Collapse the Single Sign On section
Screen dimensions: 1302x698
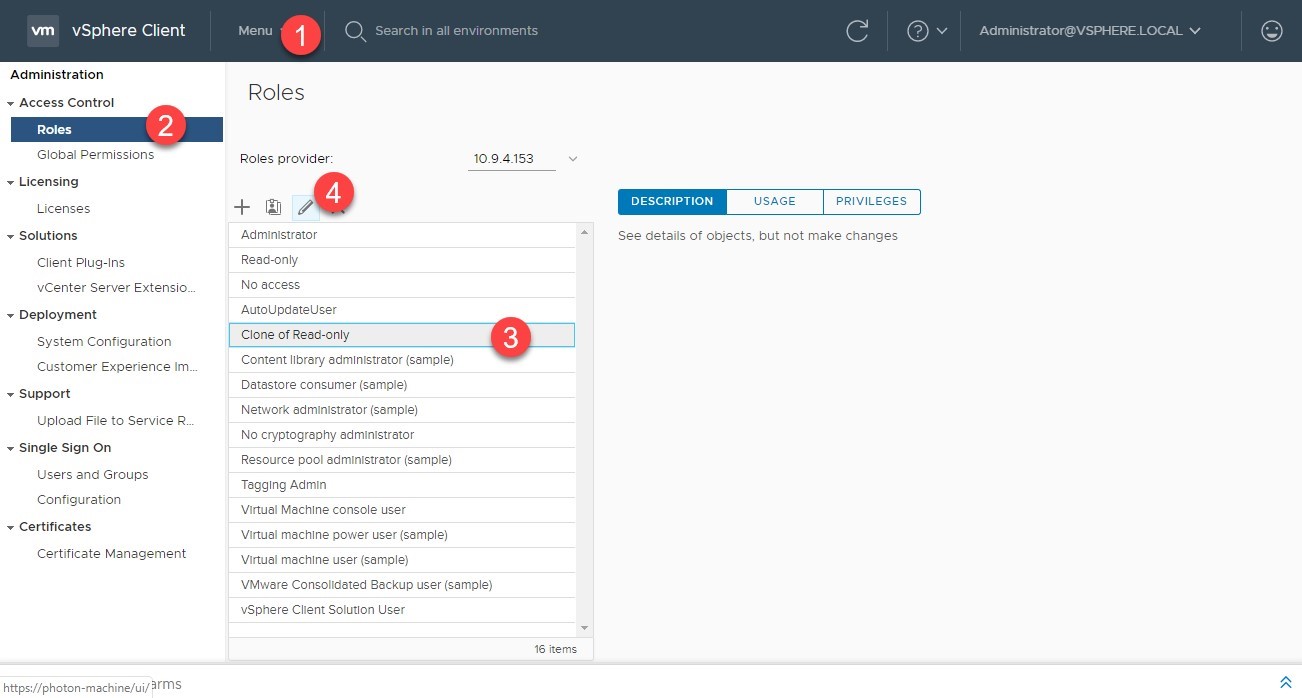coord(13,447)
